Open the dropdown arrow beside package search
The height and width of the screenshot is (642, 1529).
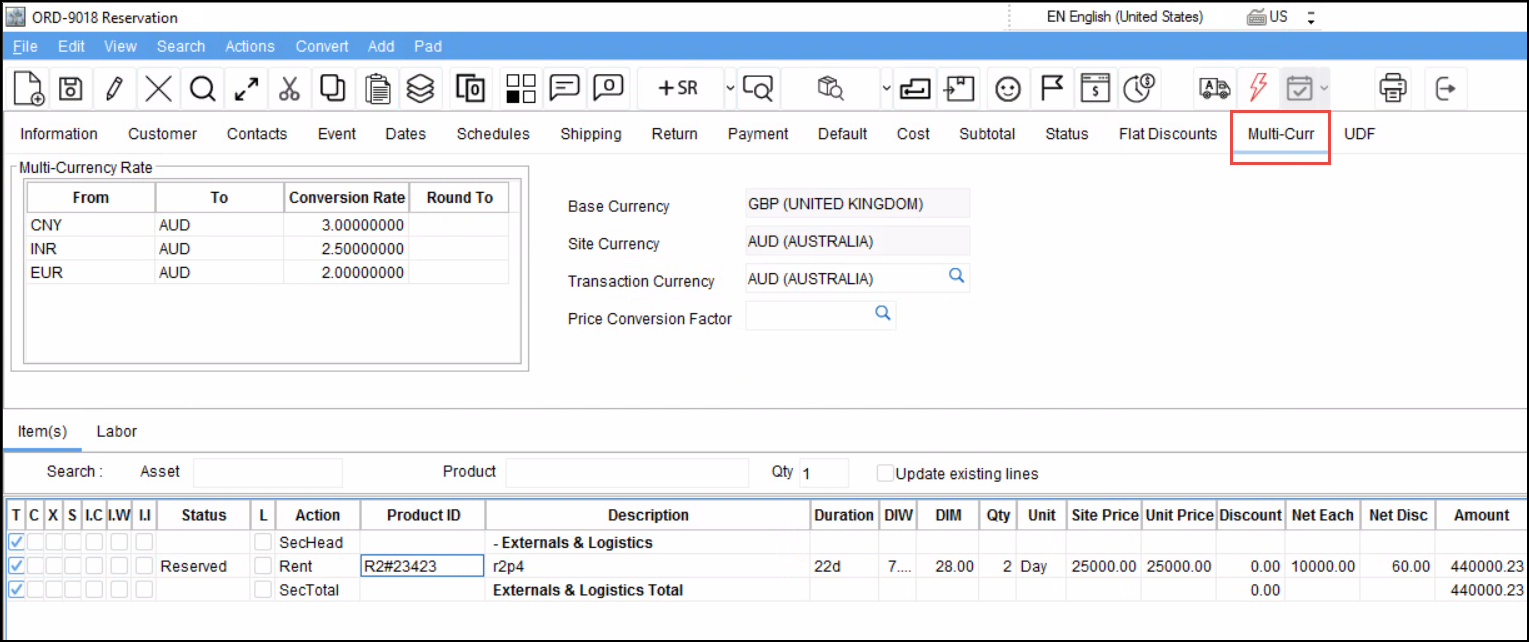pyautogui.click(x=886, y=88)
